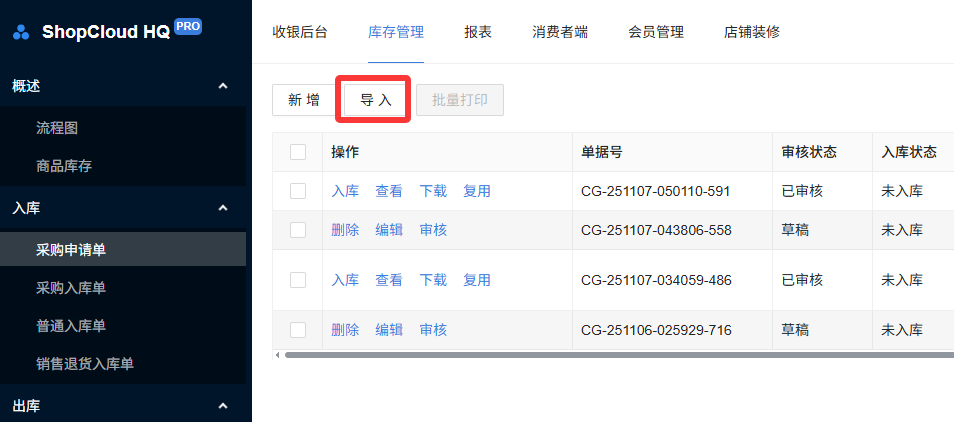This screenshot has height=422, width=954.
Task: Collapse the 入库 sidebar group
Action: click(223, 208)
